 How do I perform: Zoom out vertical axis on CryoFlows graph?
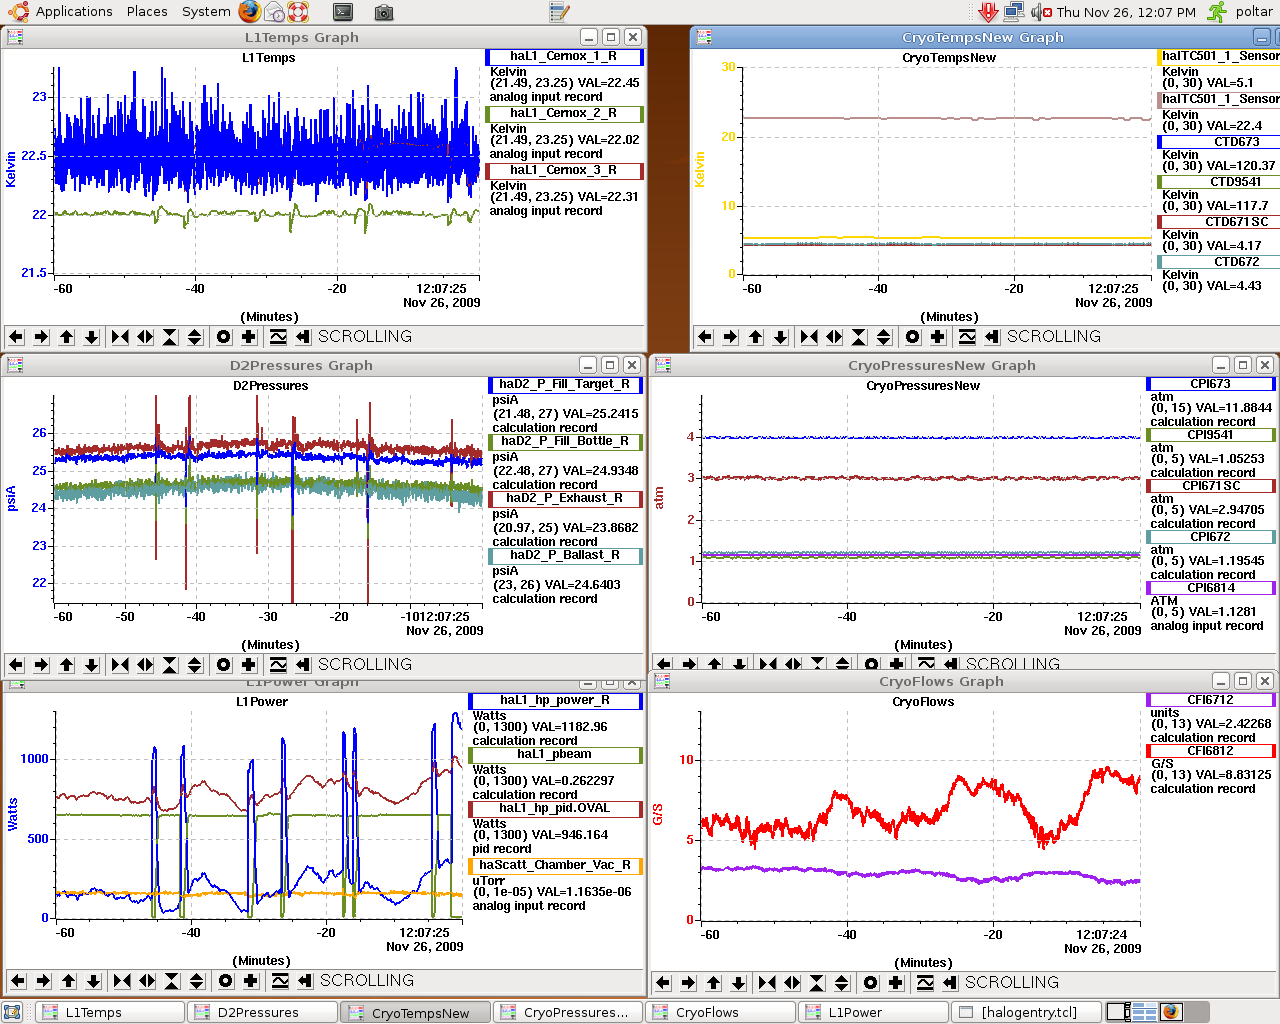[x=842, y=983]
